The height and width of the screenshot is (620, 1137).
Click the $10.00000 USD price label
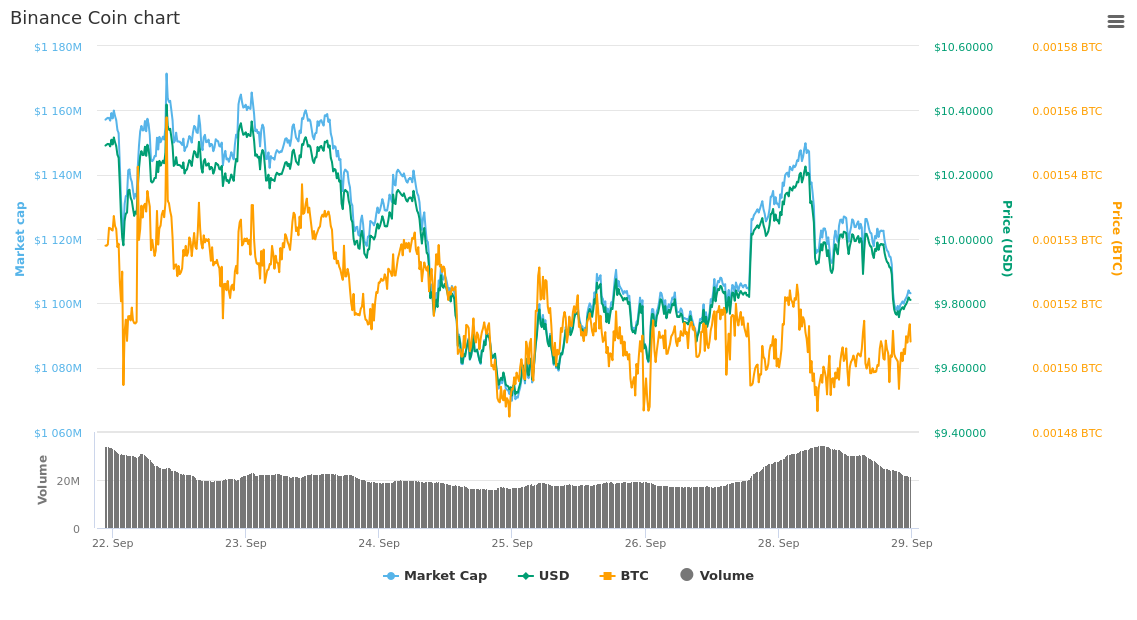click(963, 240)
